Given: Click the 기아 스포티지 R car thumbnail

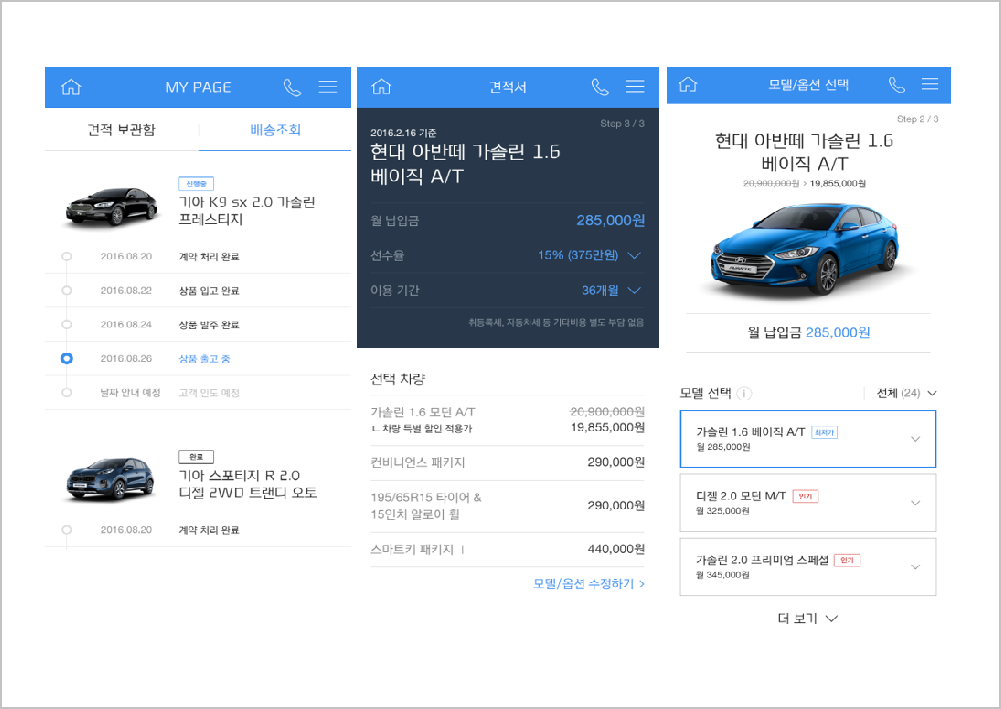Looking at the screenshot, I should (x=110, y=479).
